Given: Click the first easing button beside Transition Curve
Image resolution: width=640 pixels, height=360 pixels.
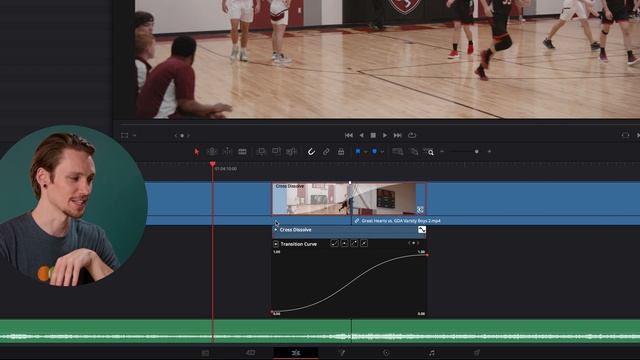Looking at the screenshot, I should pos(334,244).
